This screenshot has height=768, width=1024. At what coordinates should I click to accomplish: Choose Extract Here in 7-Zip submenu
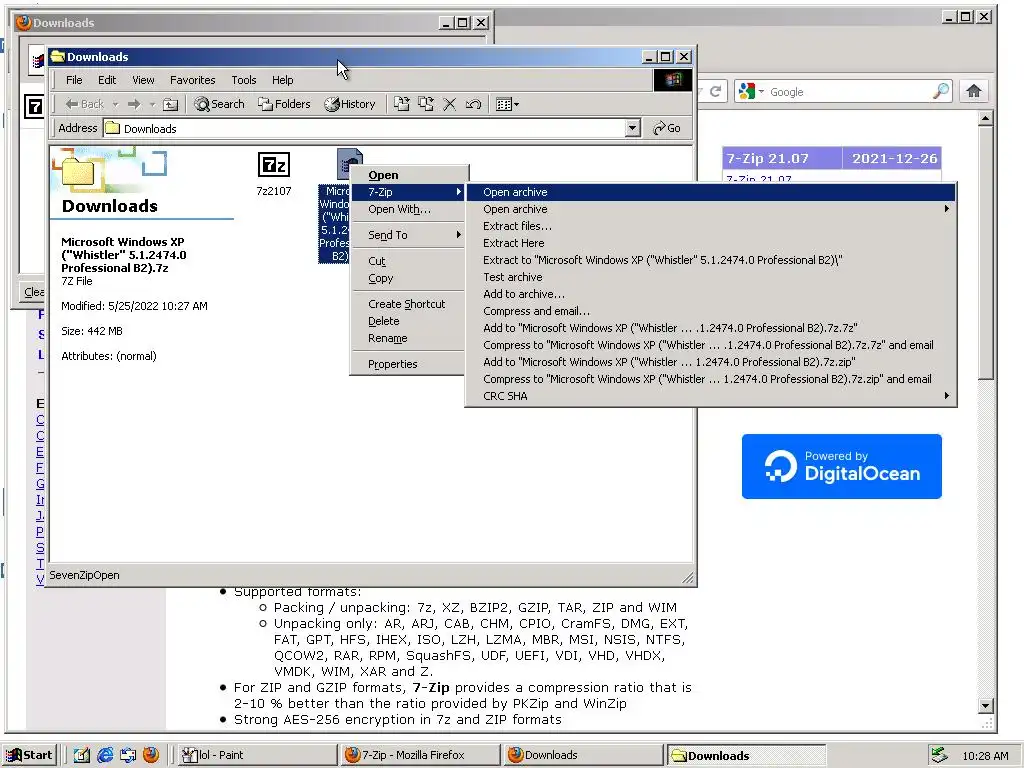point(711,243)
